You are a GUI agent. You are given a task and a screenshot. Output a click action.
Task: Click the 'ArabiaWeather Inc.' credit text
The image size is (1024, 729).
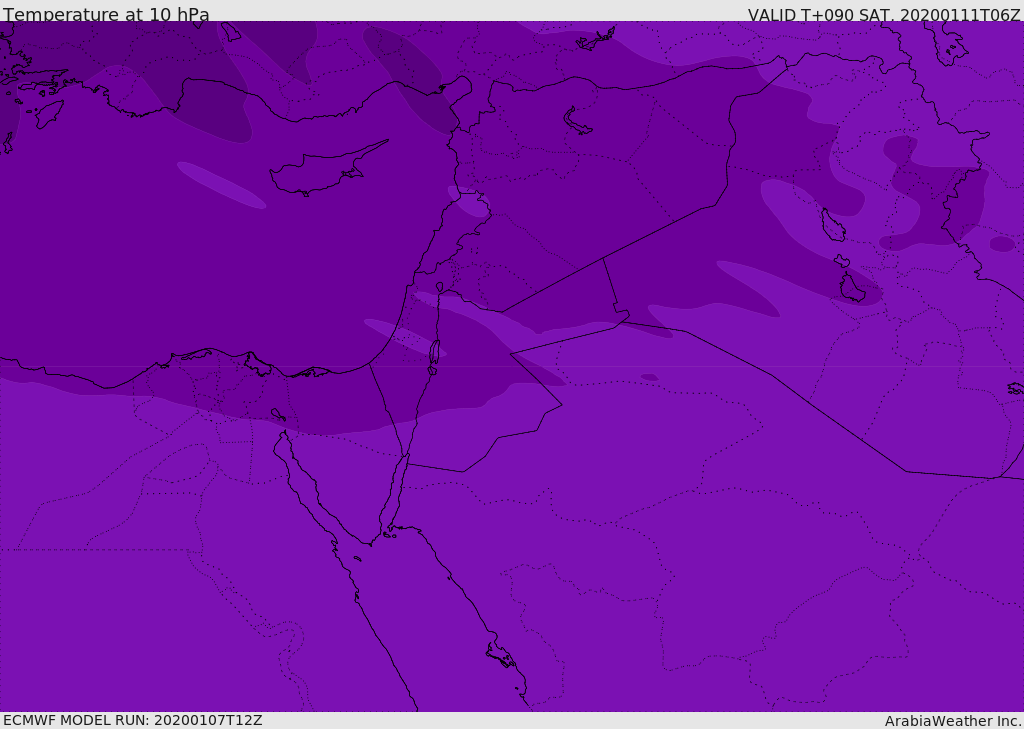(953, 721)
